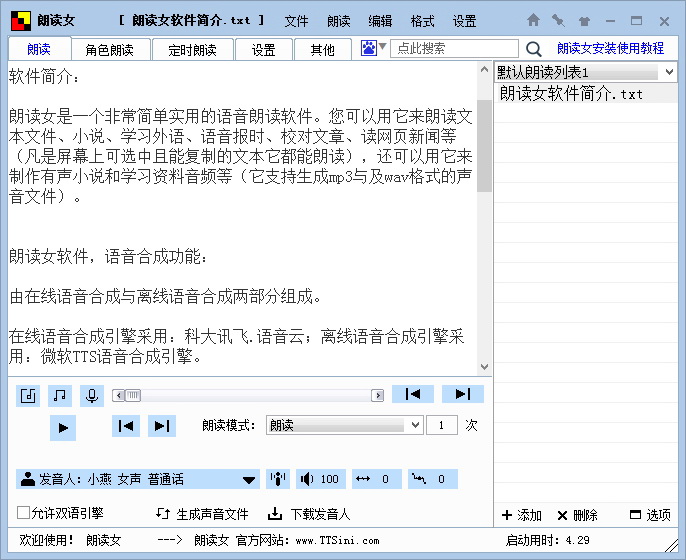The height and width of the screenshot is (560, 686).
Task: Open the 发音人 voice selector dropdown arrow
Action: tap(249, 480)
